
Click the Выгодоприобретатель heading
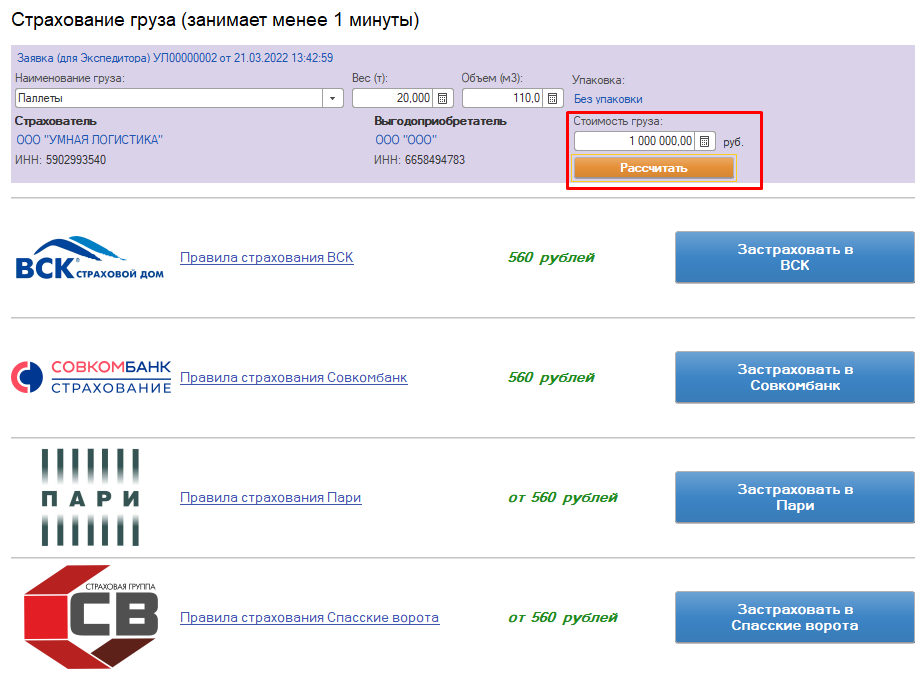click(441, 121)
